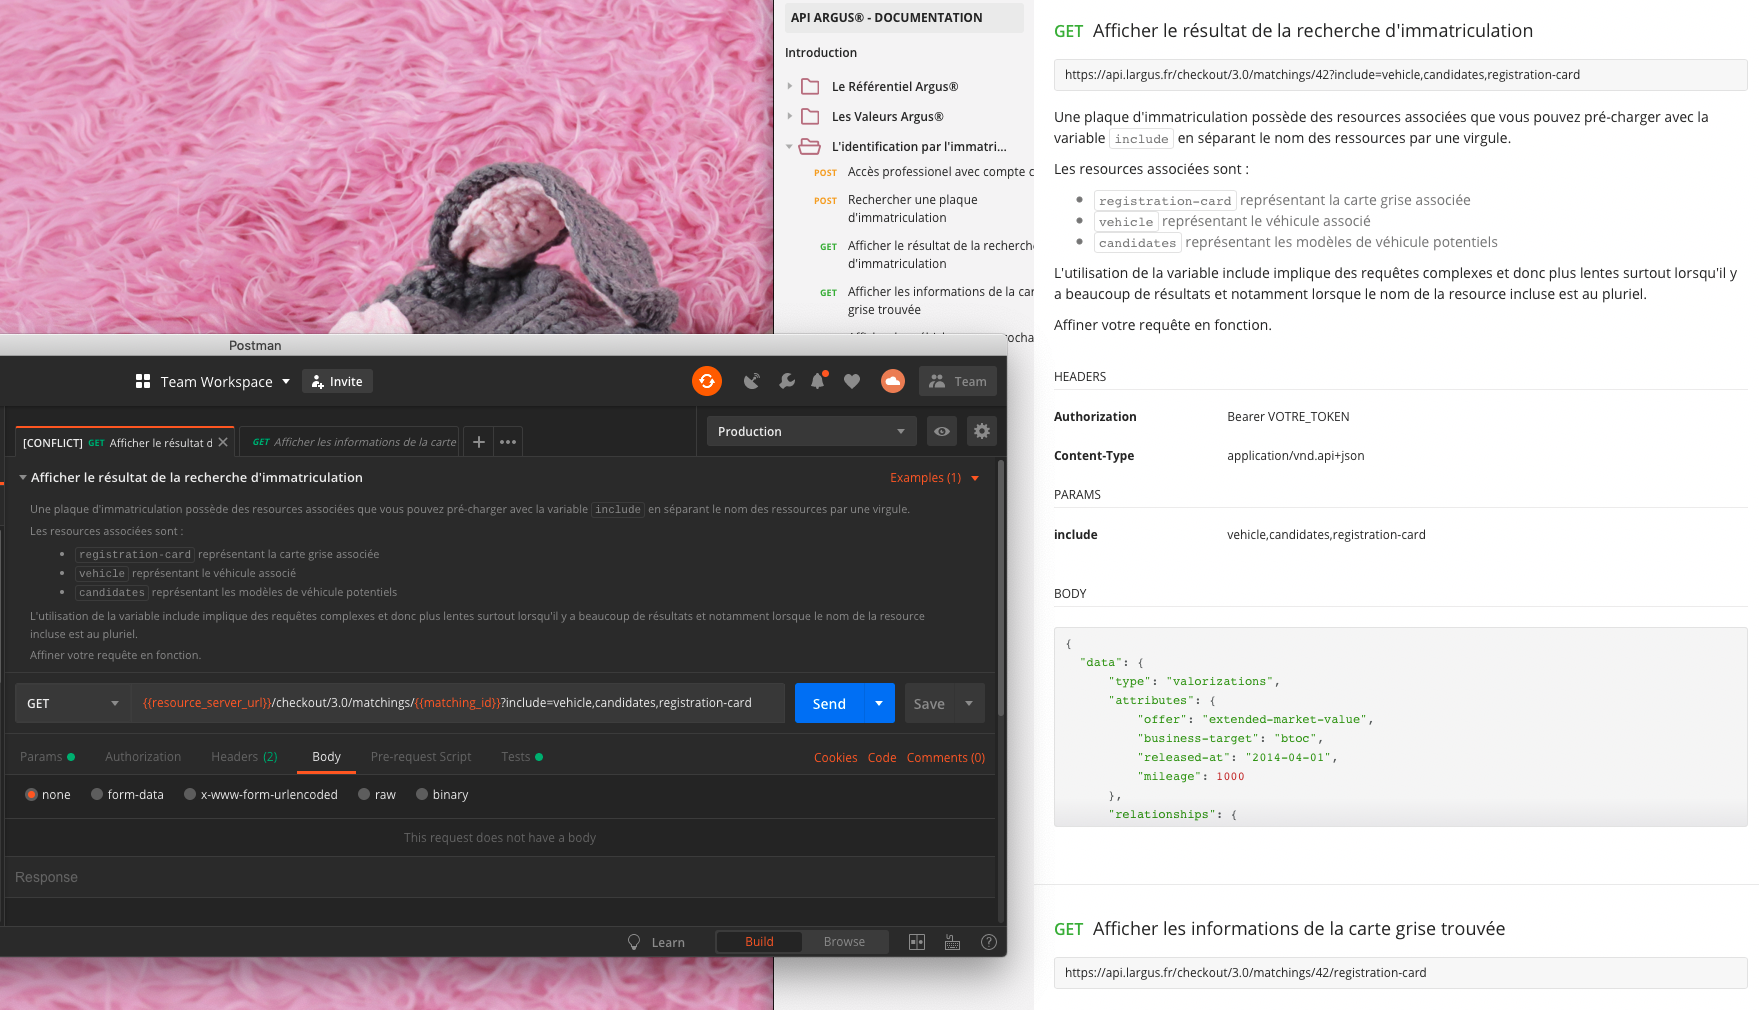Click the blue Send button
Screen dimensions: 1759x1010
pos(829,703)
